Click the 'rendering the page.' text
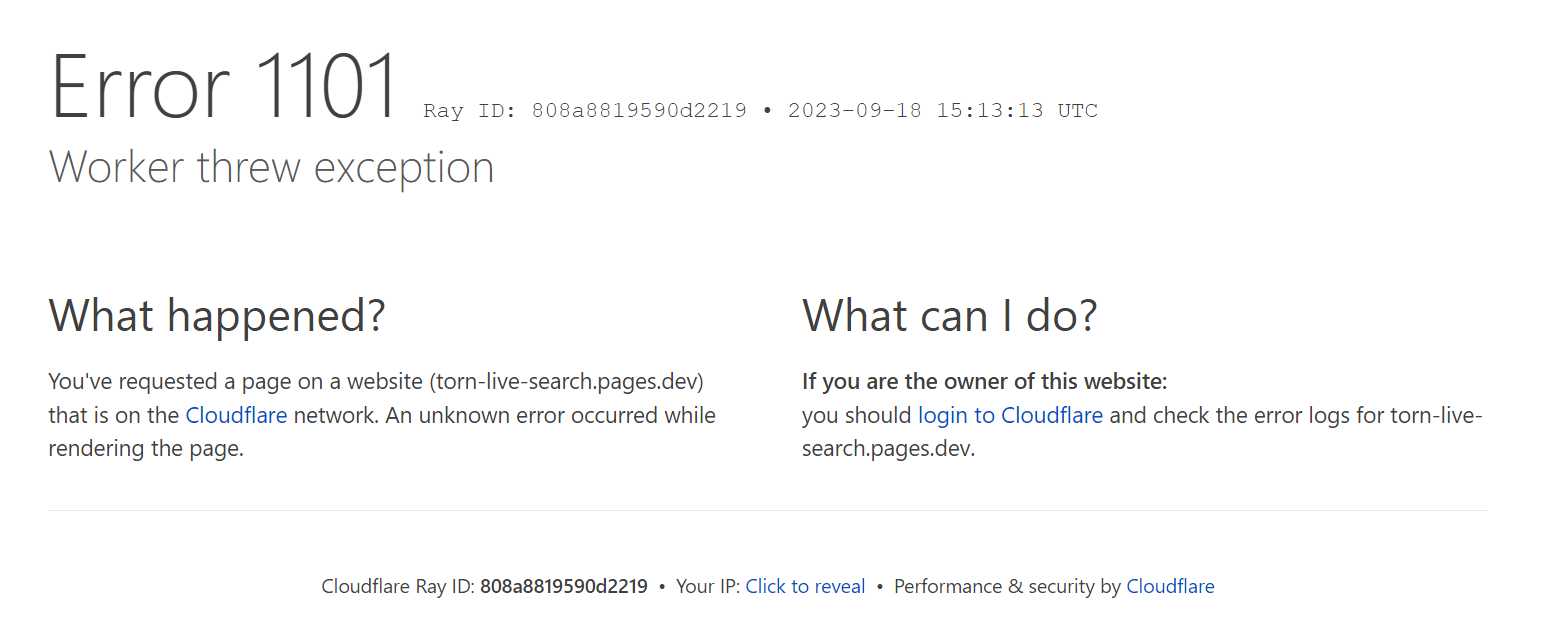The image size is (1563, 639). (146, 449)
